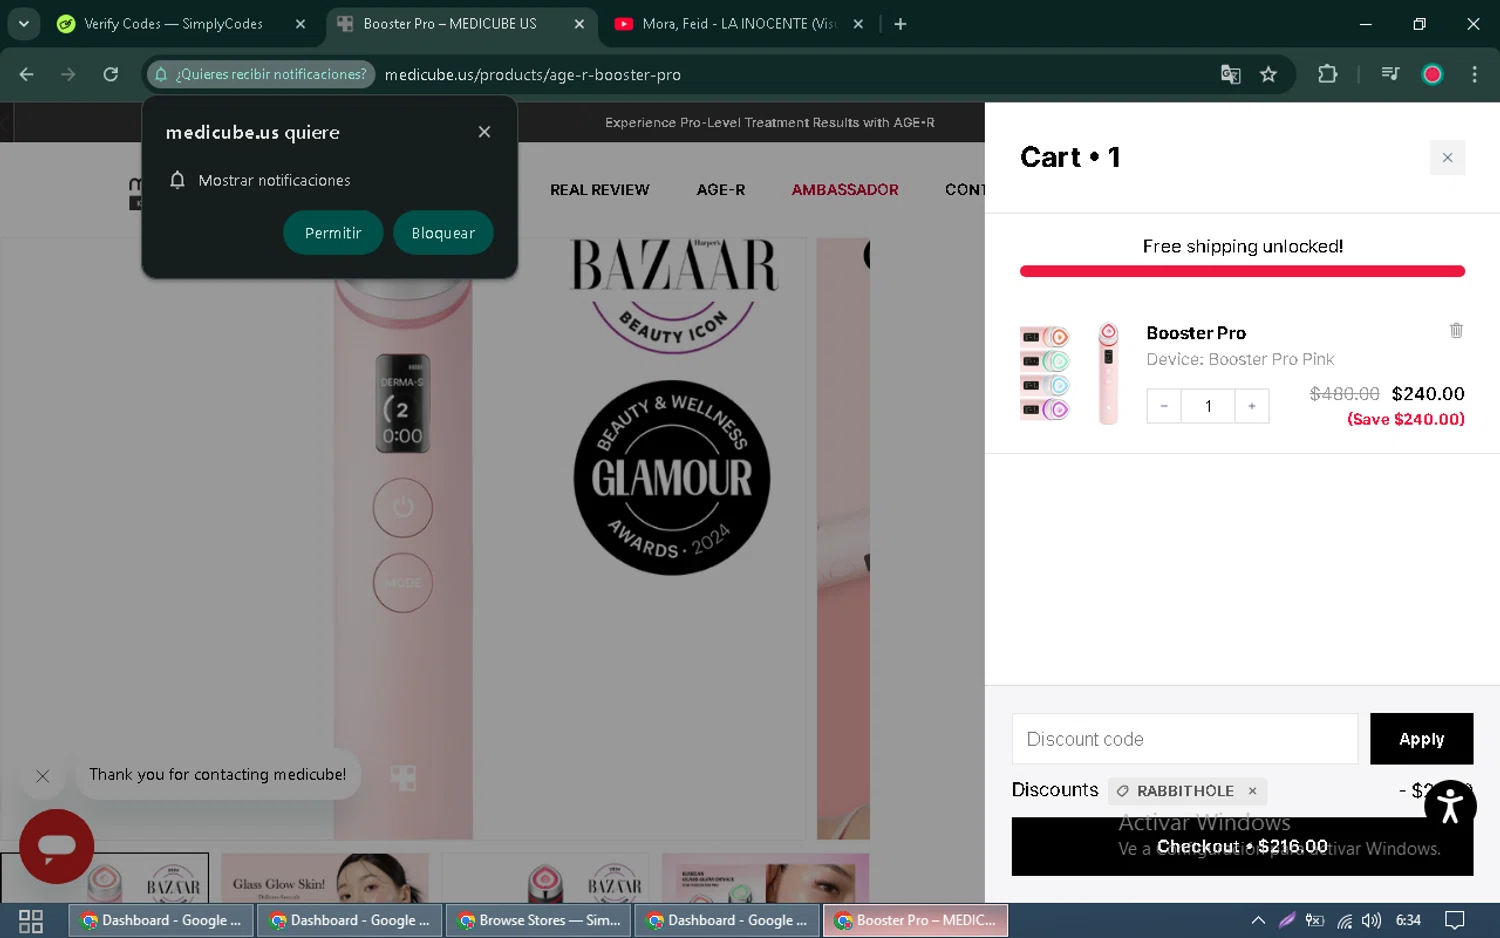
Task: Open the accessibility widget icon
Action: click(x=1450, y=806)
